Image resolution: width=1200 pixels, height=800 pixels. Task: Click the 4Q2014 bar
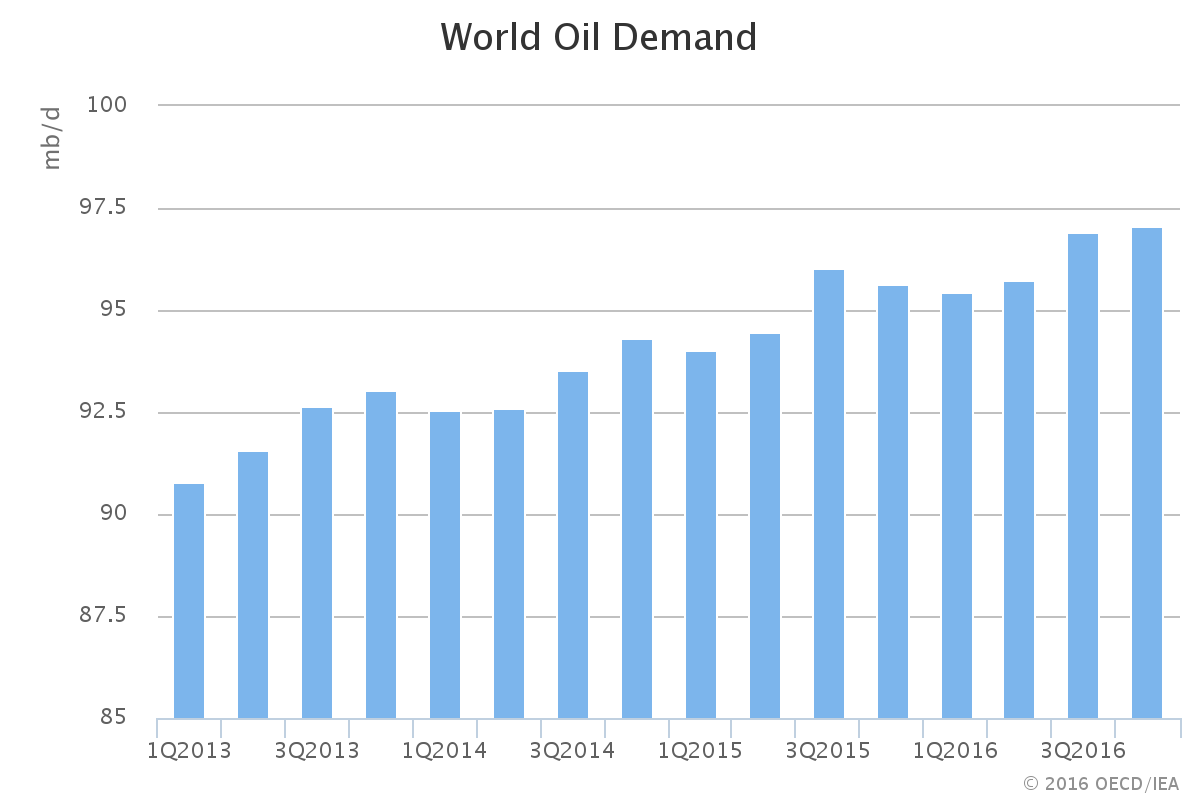coord(637,529)
